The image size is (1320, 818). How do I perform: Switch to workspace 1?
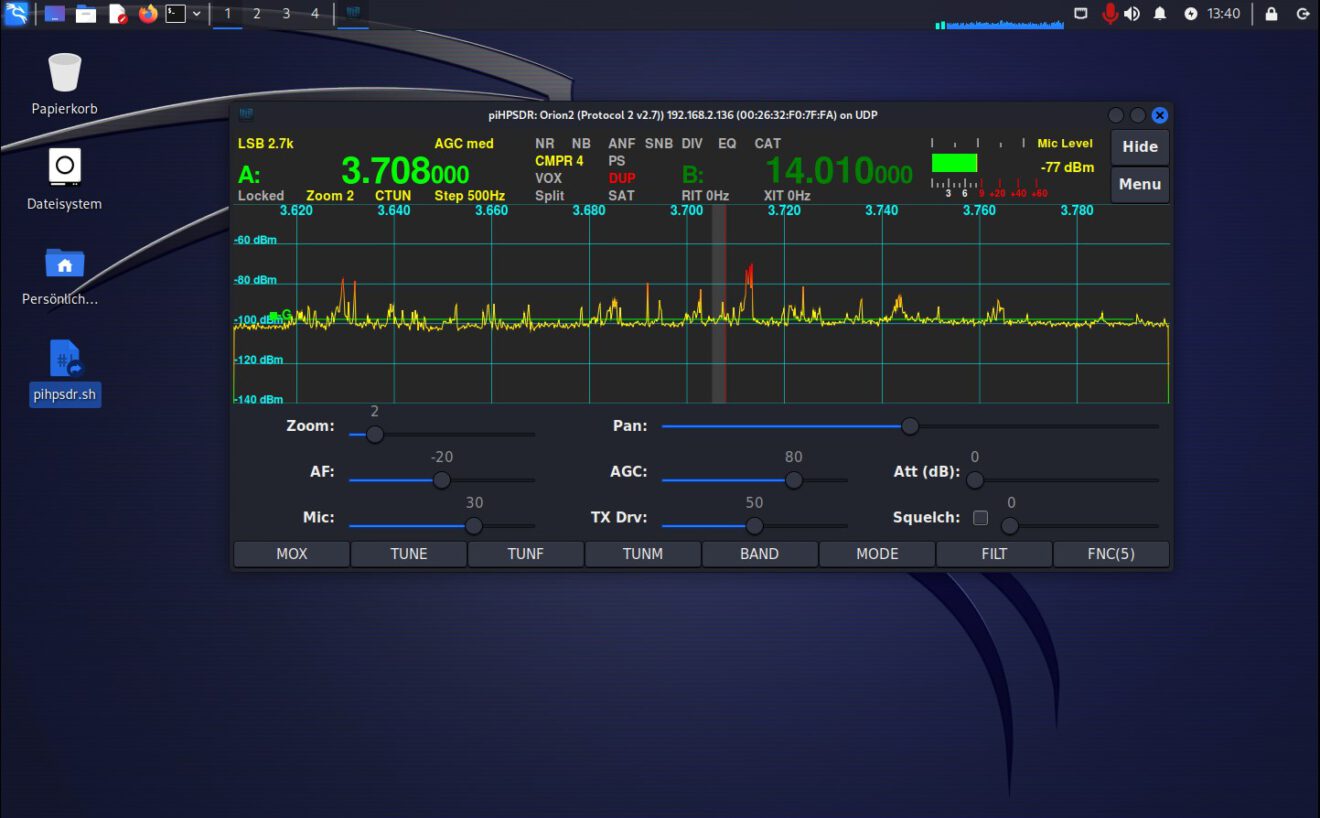[228, 14]
